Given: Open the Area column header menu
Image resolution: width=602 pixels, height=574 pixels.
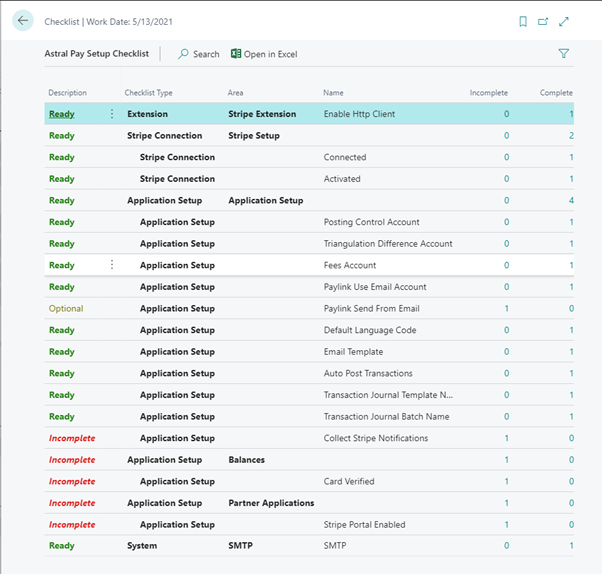Looking at the screenshot, I should (236, 93).
